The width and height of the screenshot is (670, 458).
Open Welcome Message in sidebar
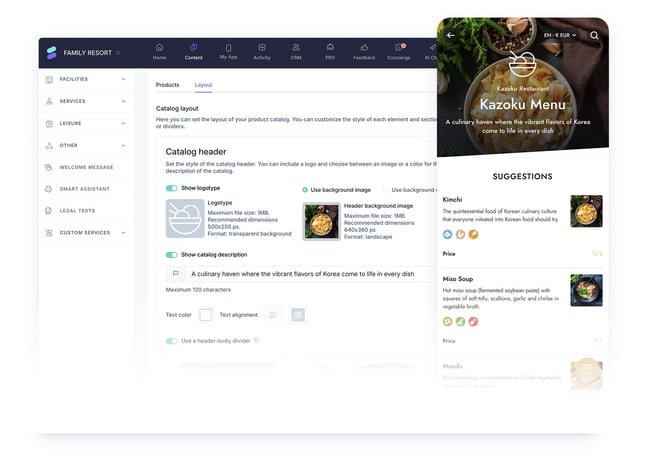pyautogui.click(x=85, y=167)
